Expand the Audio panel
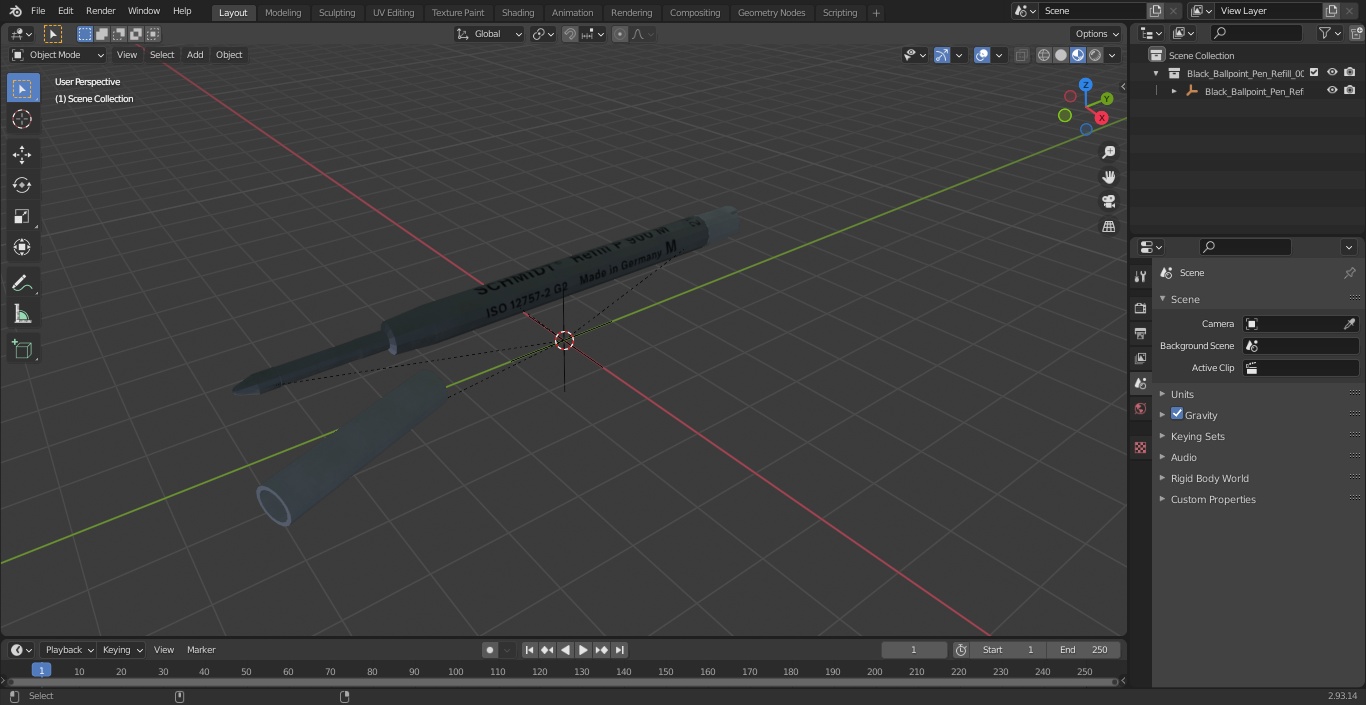 (1184, 457)
